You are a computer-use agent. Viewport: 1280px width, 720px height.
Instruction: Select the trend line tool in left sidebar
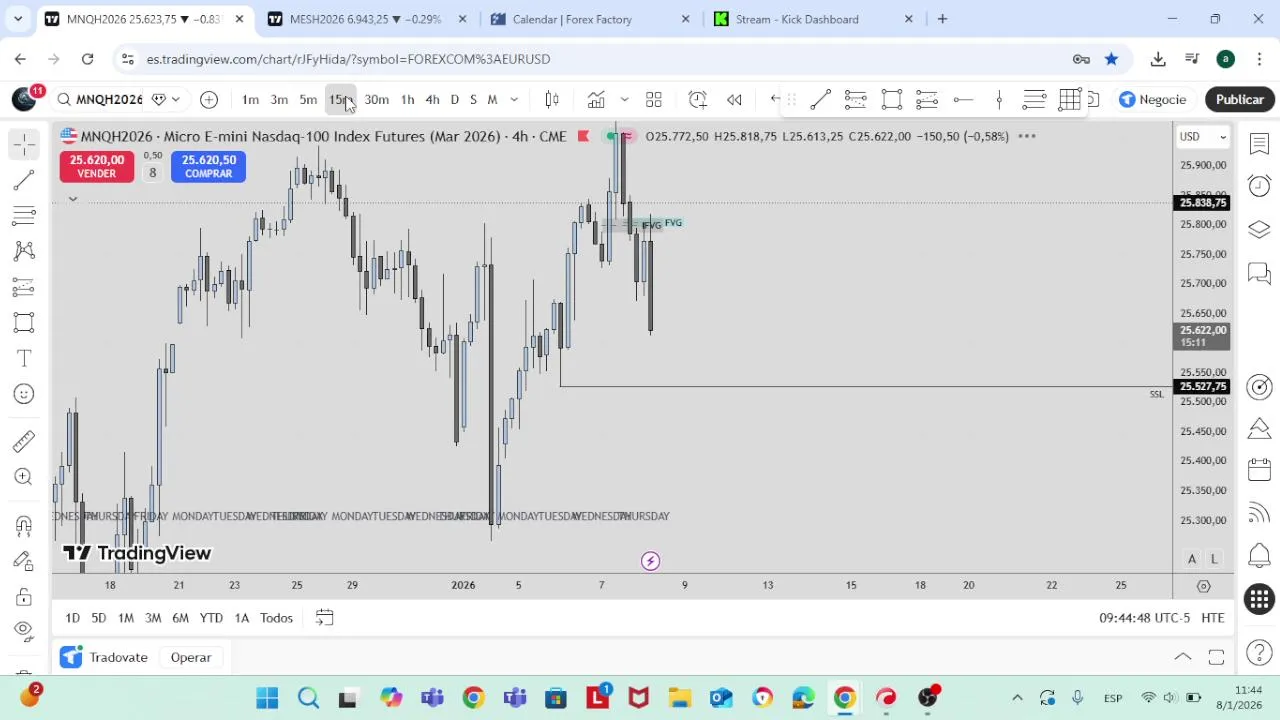click(24, 180)
